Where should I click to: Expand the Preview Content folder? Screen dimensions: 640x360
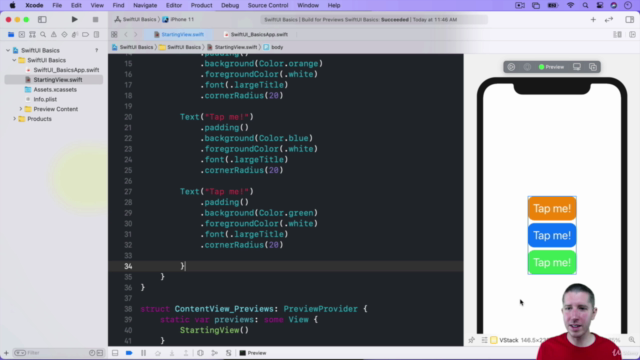point(21,109)
